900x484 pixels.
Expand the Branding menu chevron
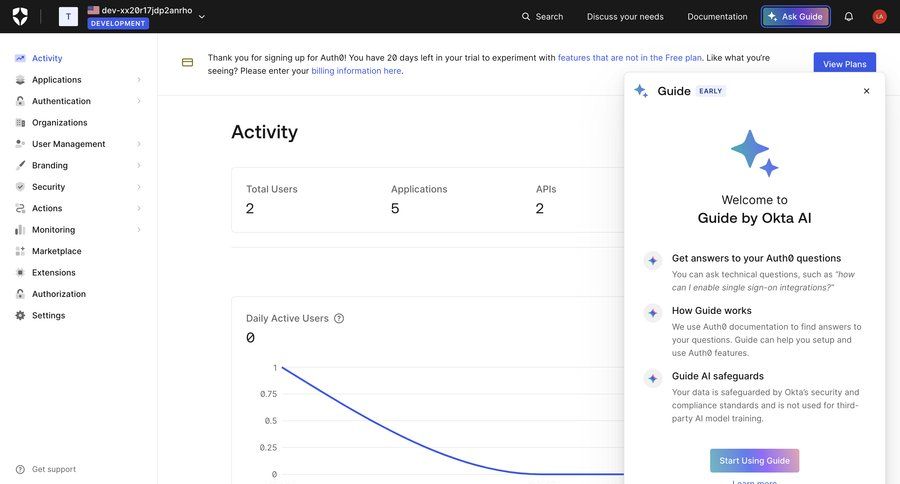click(x=139, y=165)
